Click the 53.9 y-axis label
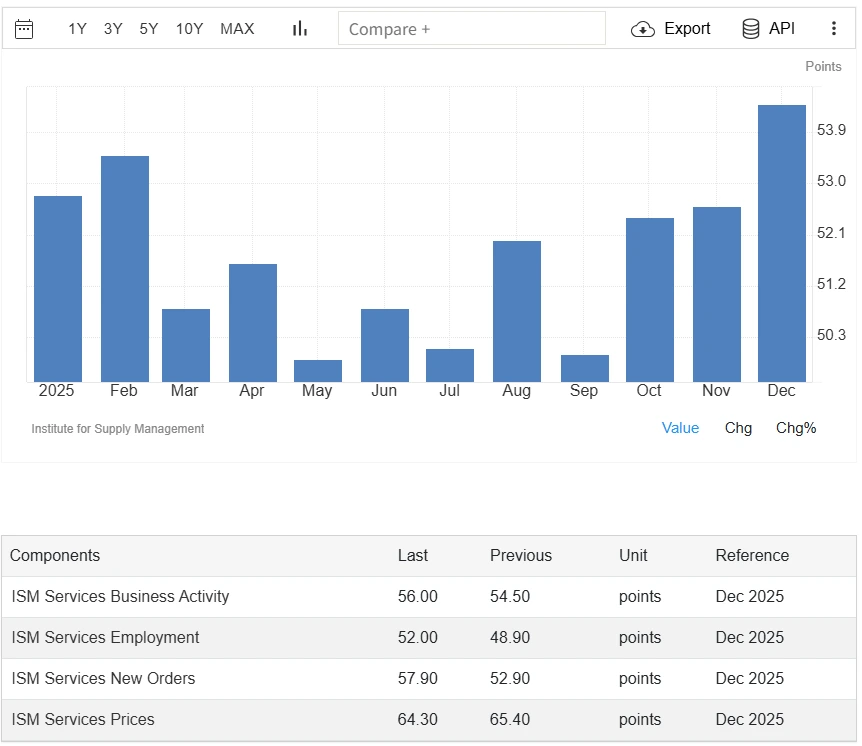Viewport: 862px width, 746px height. (x=831, y=130)
